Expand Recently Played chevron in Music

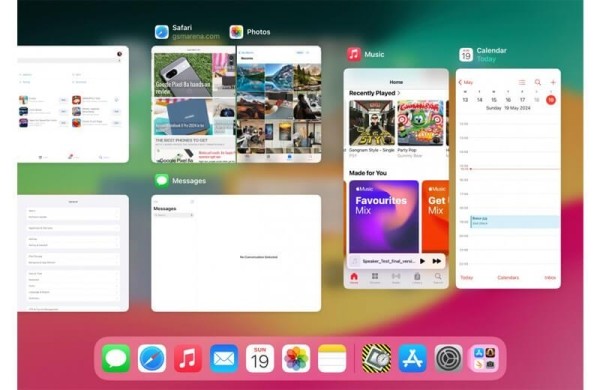399,93
